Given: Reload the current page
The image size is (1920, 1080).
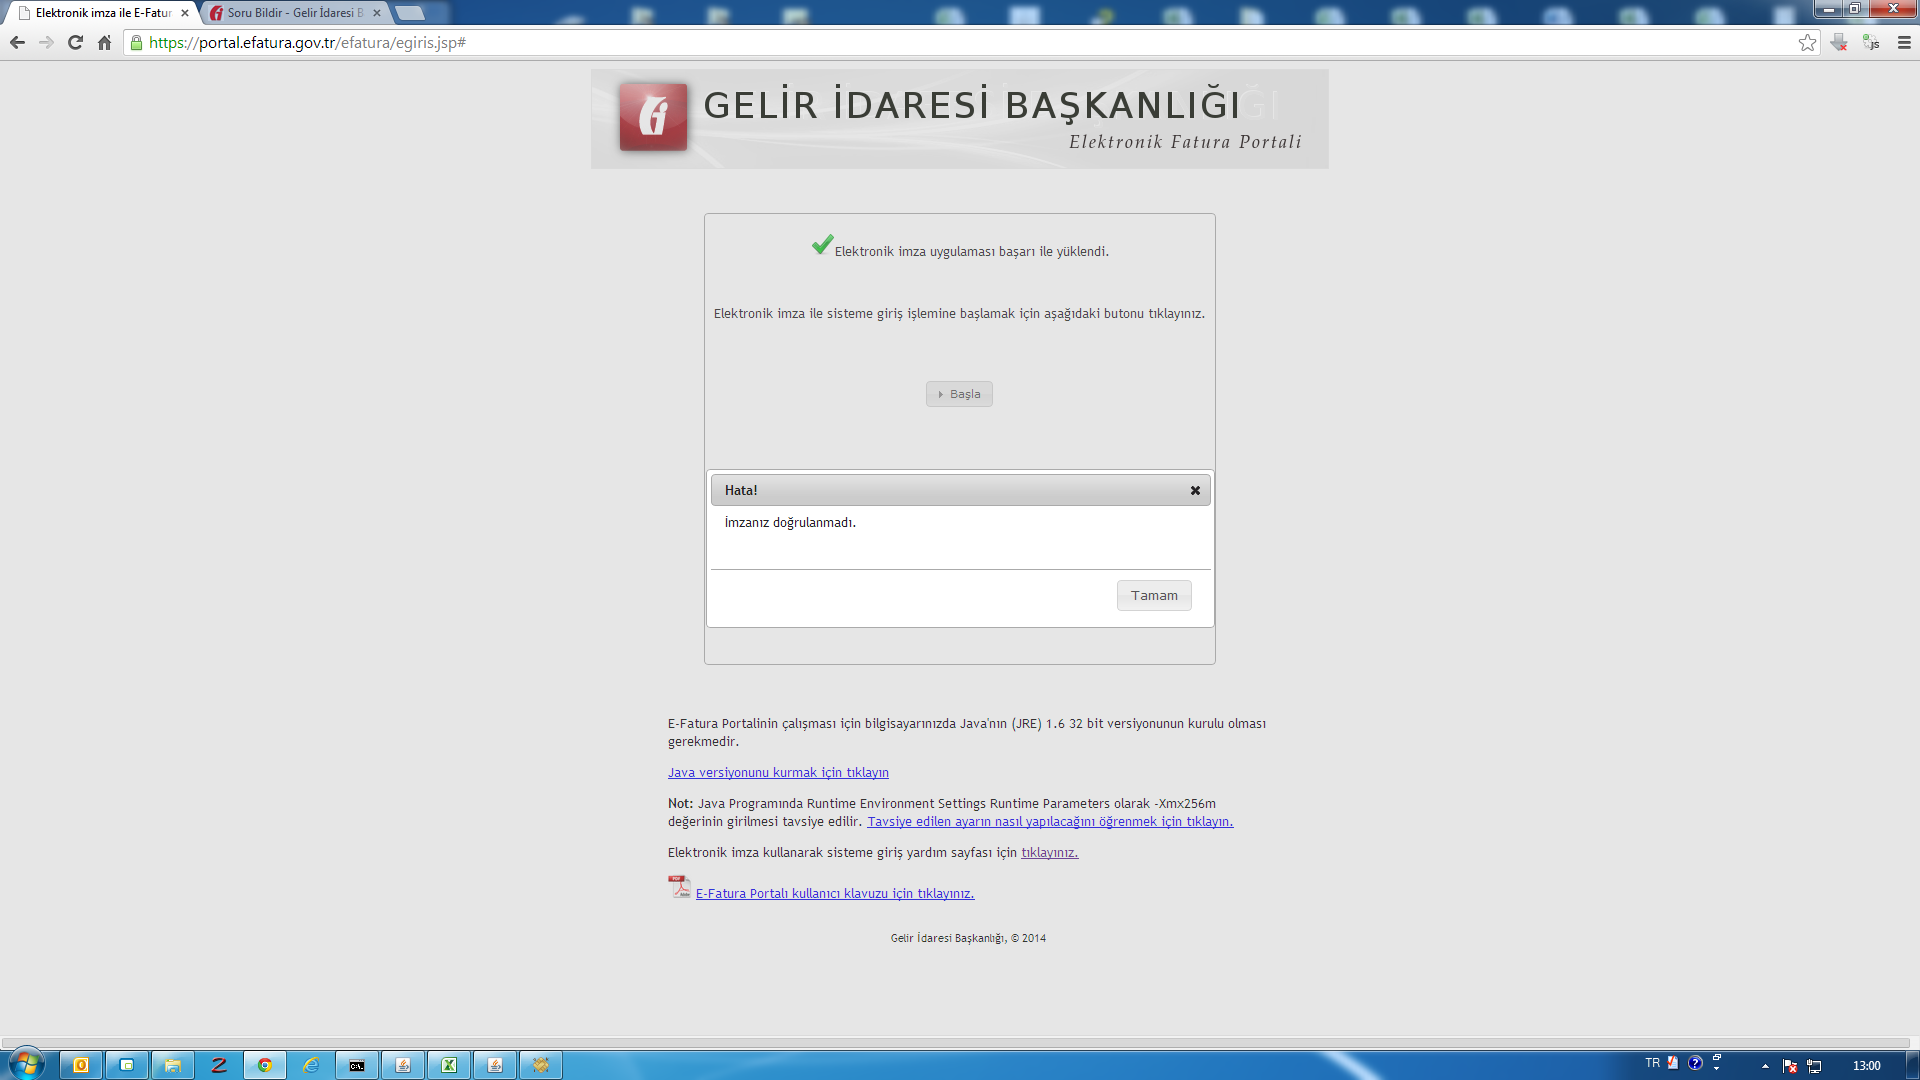Looking at the screenshot, I should pyautogui.click(x=75, y=42).
